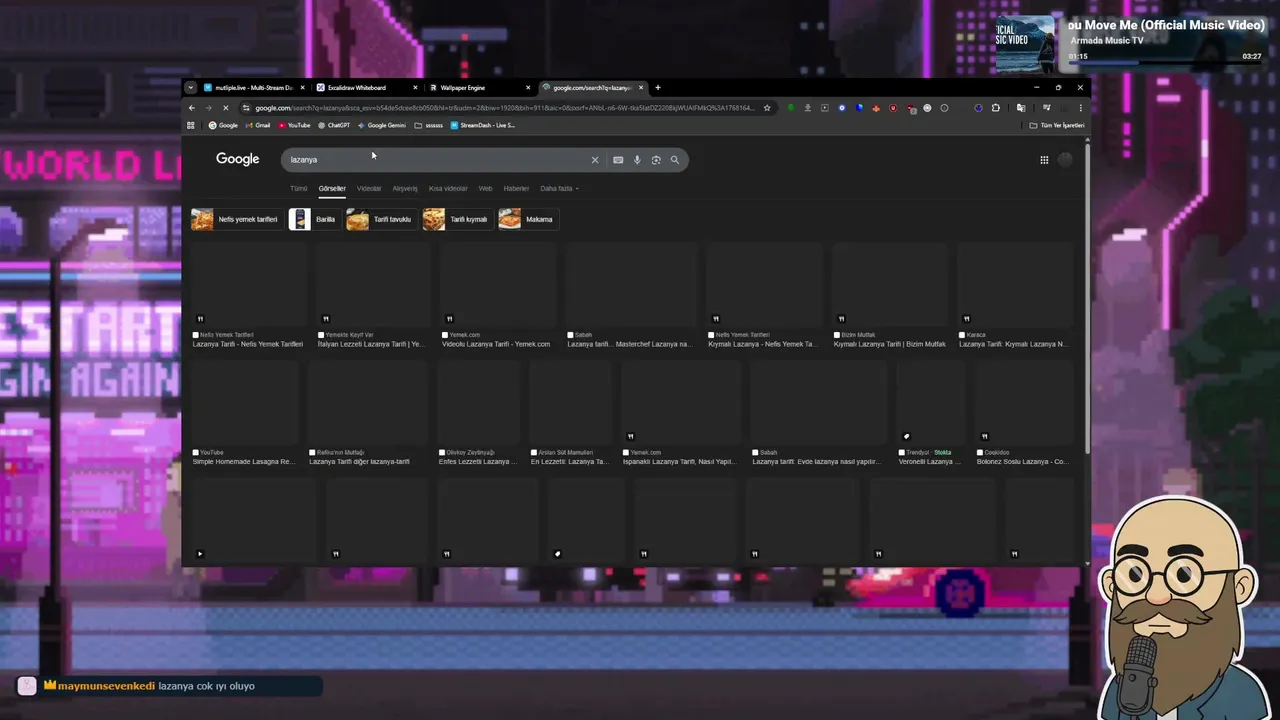Image resolution: width=1280 pixels, height=720 pixels.
Task: Click the browser address bar URL
Action: coord(505,108)
